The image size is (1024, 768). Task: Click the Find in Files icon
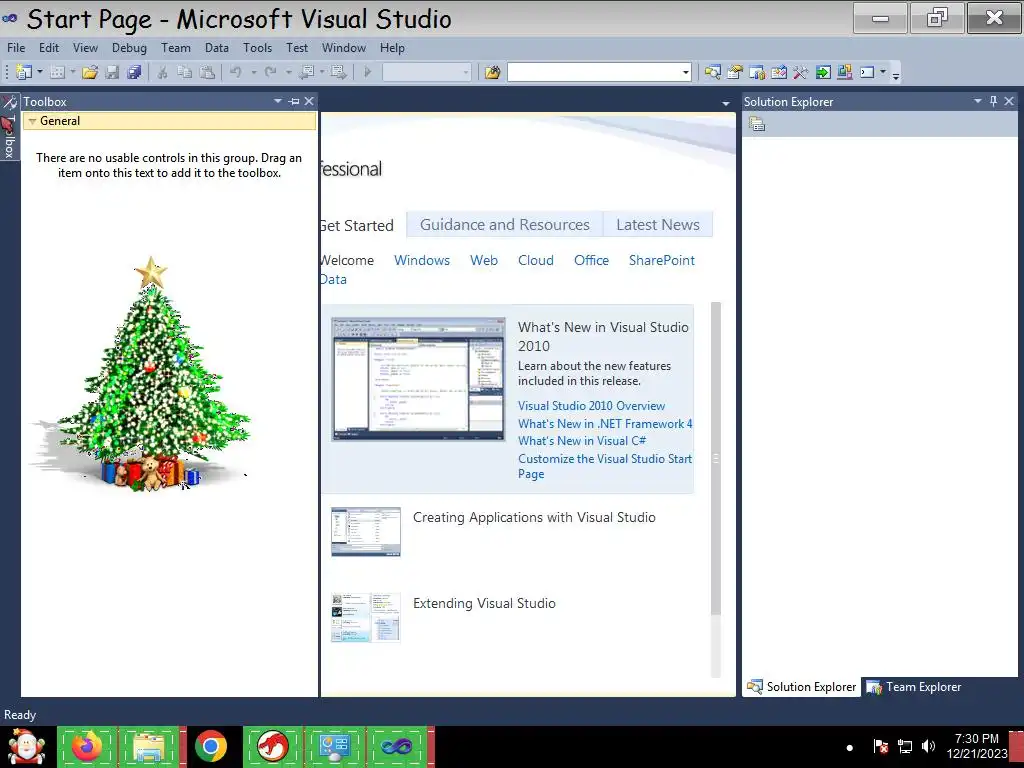pos(492,72)
